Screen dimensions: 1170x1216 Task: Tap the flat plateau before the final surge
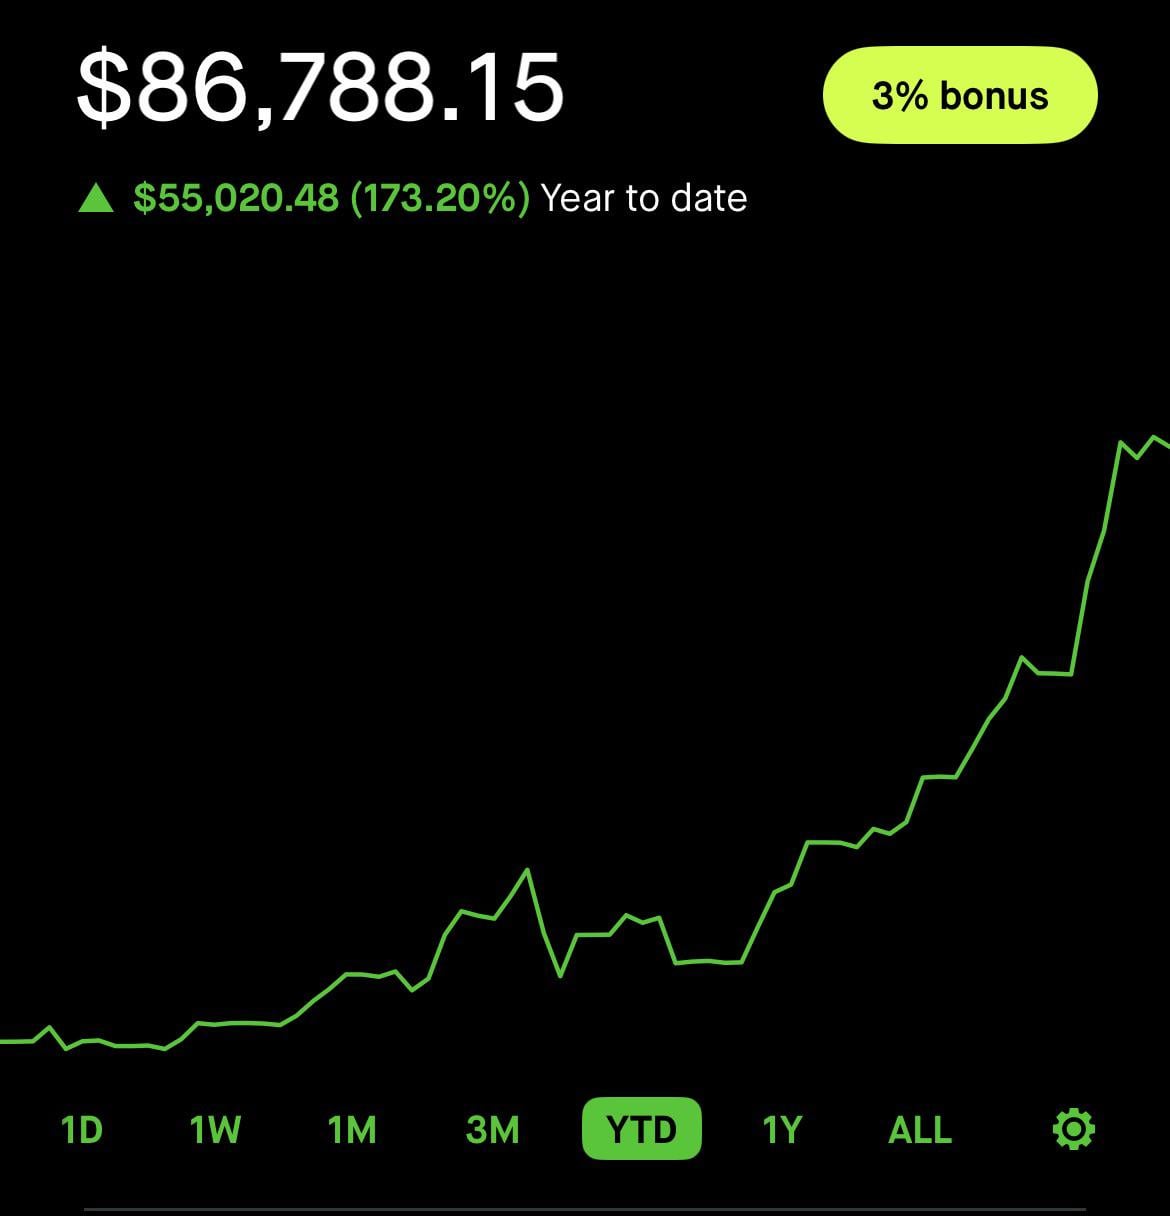click(1055, 673)
